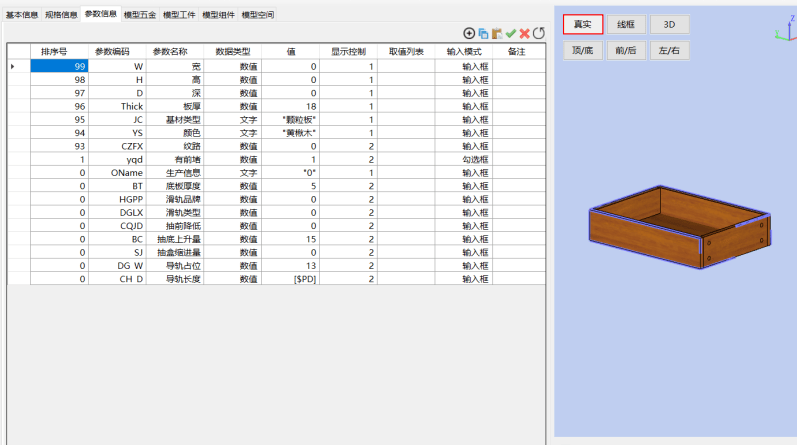Click the add parameter plus icon
This screenshot has height=445, width=797.
pos(469,33)
